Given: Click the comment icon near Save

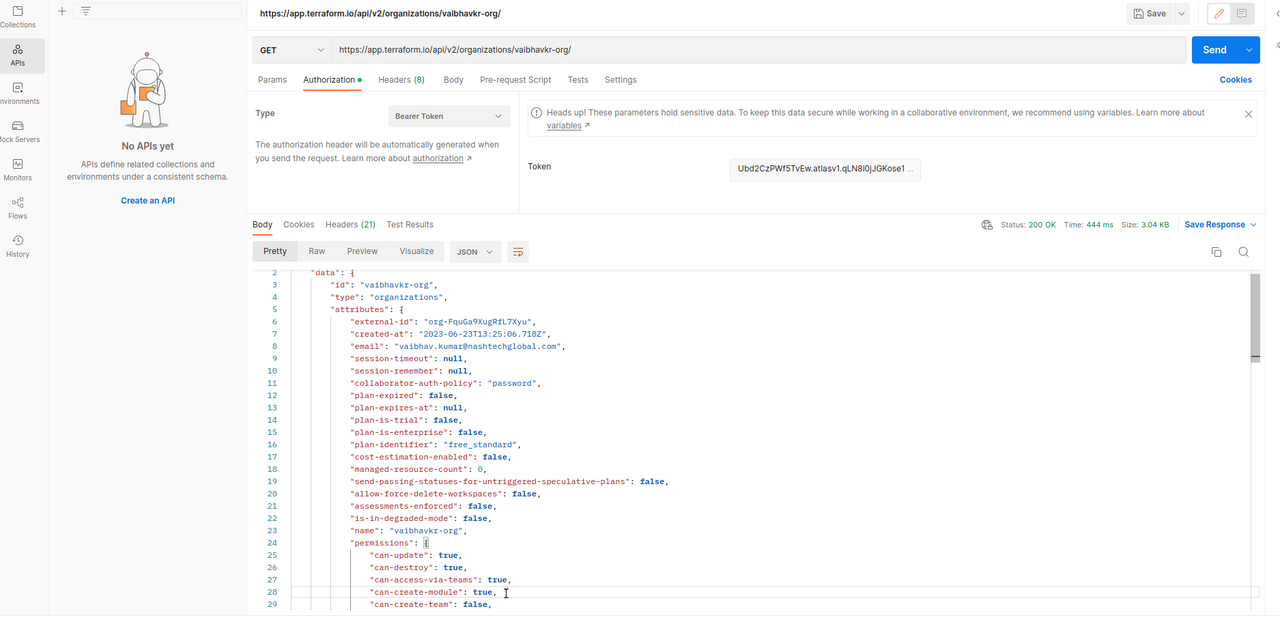Looking at the screenshot, I should click(x=1242, y=14).
